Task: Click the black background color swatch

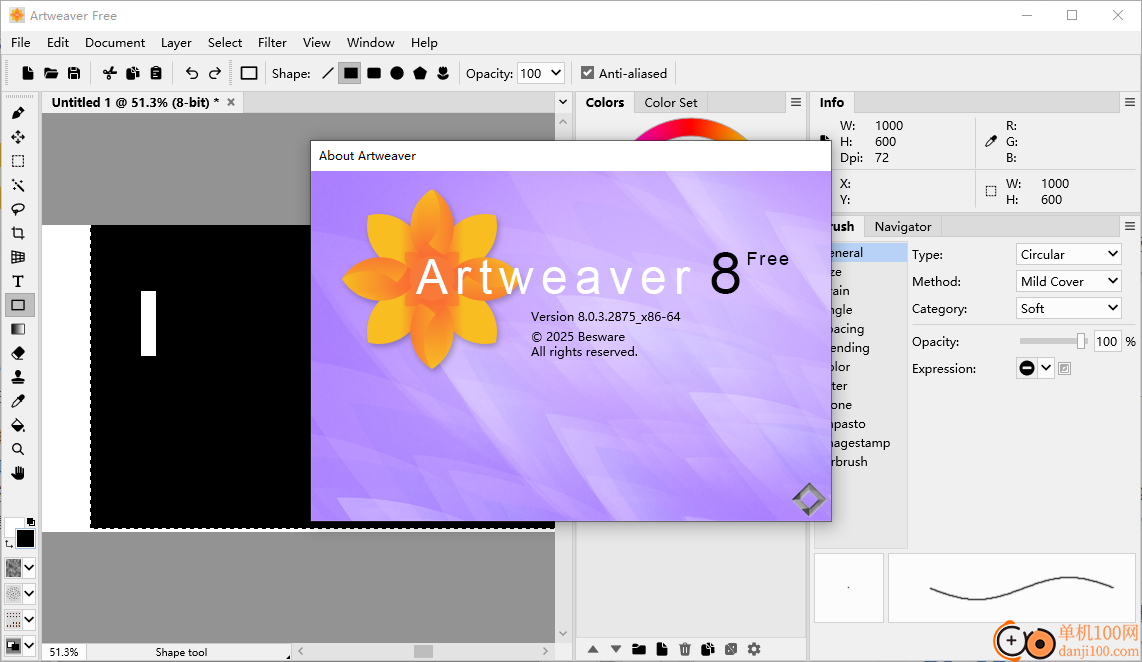Action: pos(25,539)
